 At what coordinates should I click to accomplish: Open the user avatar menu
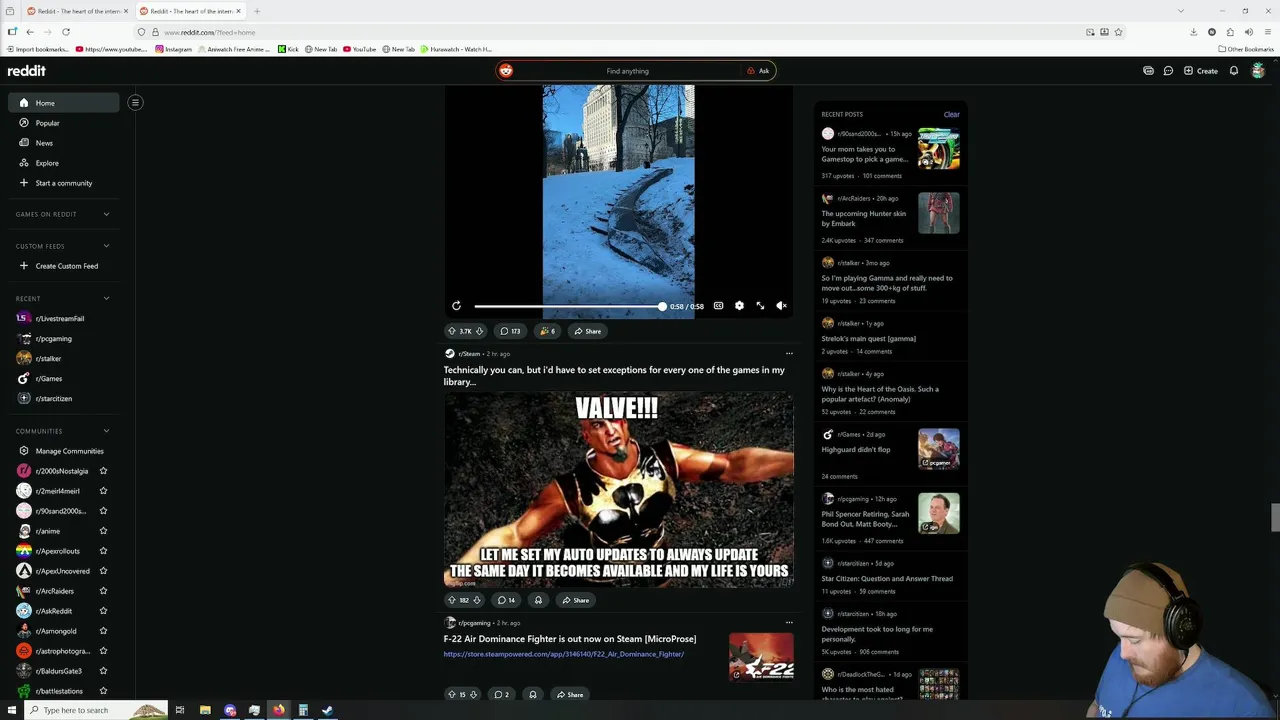pyautogui.click(x=1258, y=71)
